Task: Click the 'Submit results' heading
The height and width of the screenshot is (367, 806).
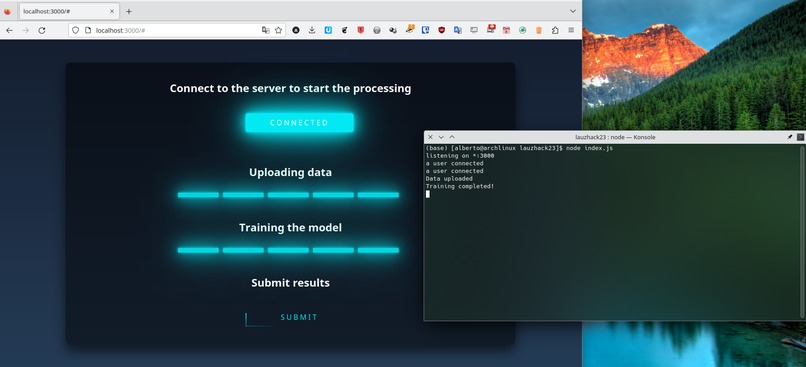Action: click(290, 283)
